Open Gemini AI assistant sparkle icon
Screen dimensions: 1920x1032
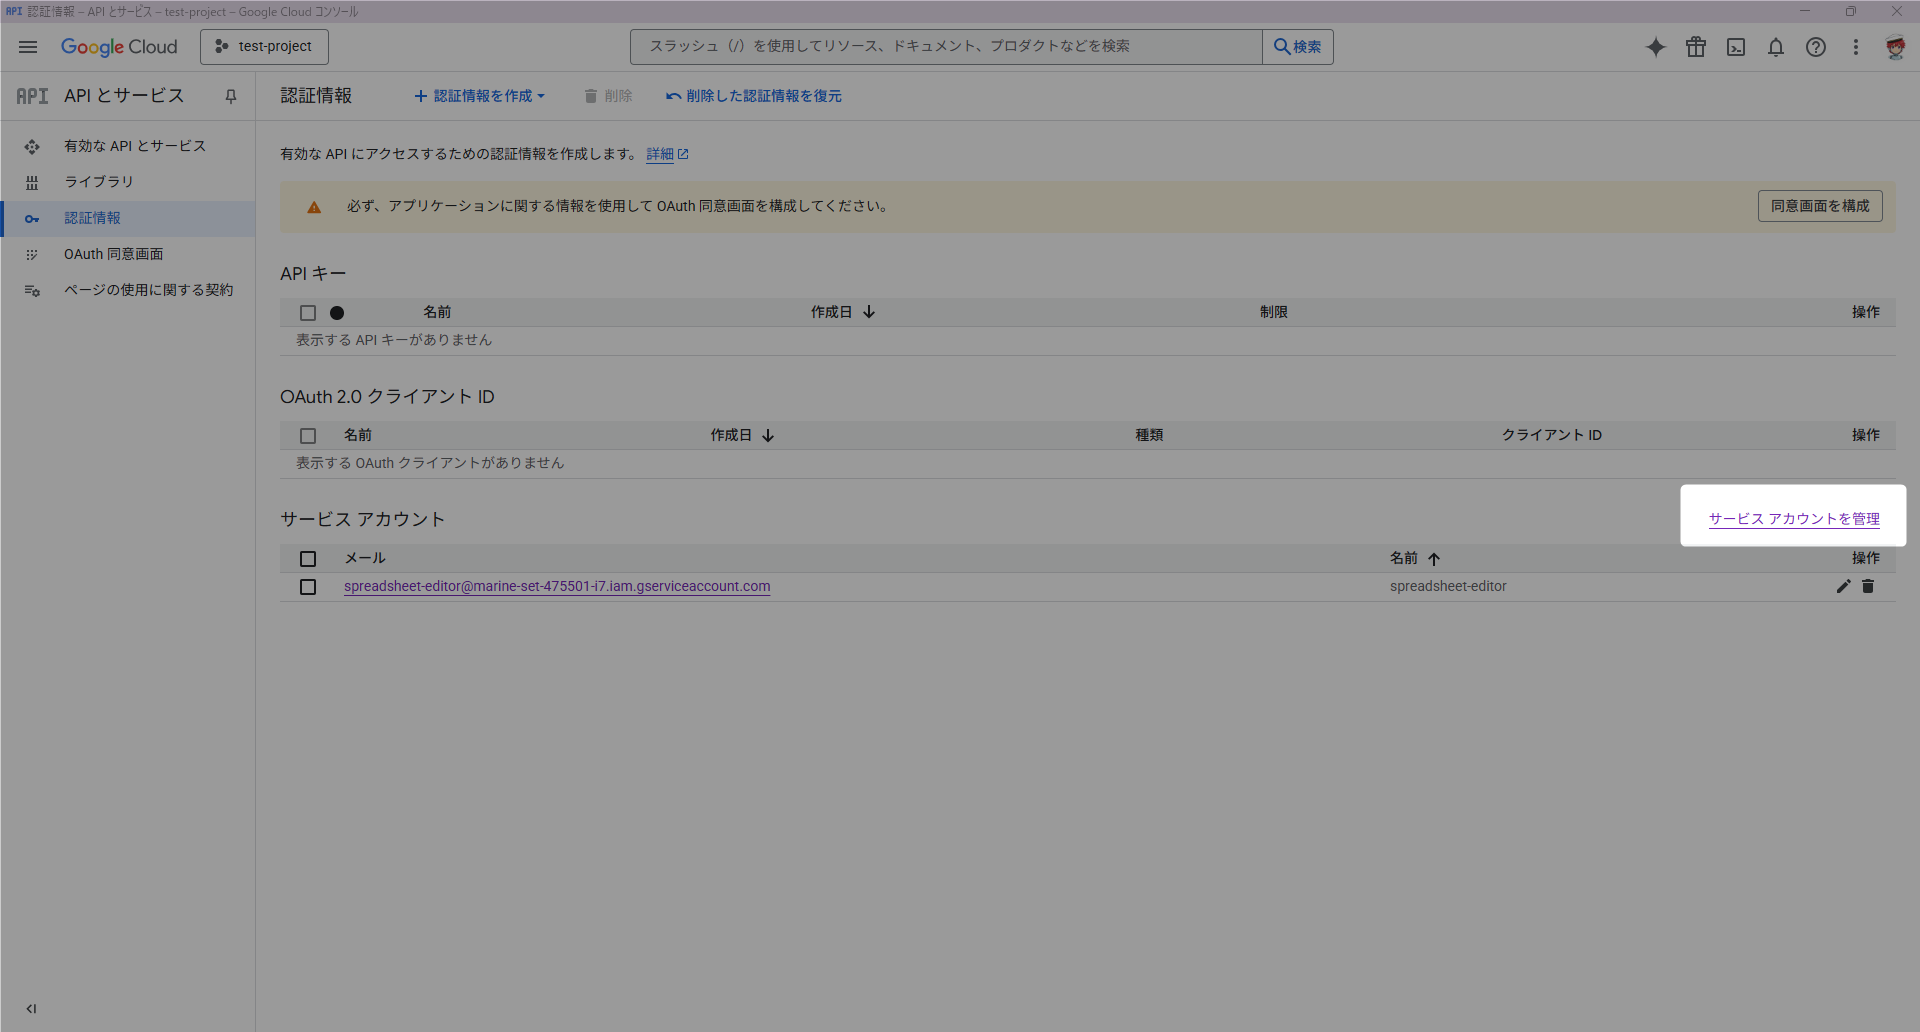pos(1656,47)
